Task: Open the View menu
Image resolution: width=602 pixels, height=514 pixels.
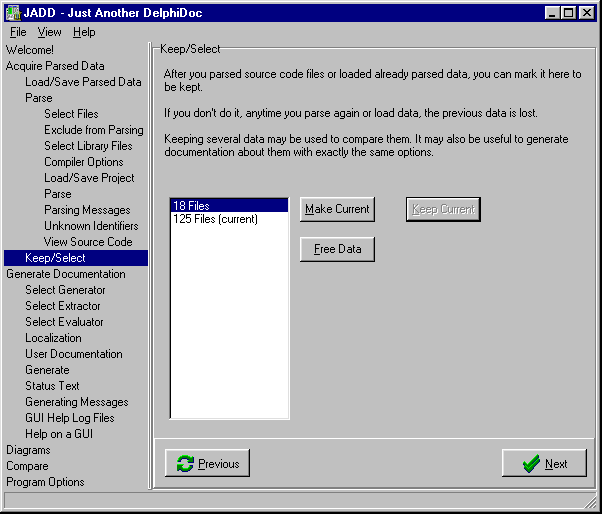Action: click(x=49, y=32)
